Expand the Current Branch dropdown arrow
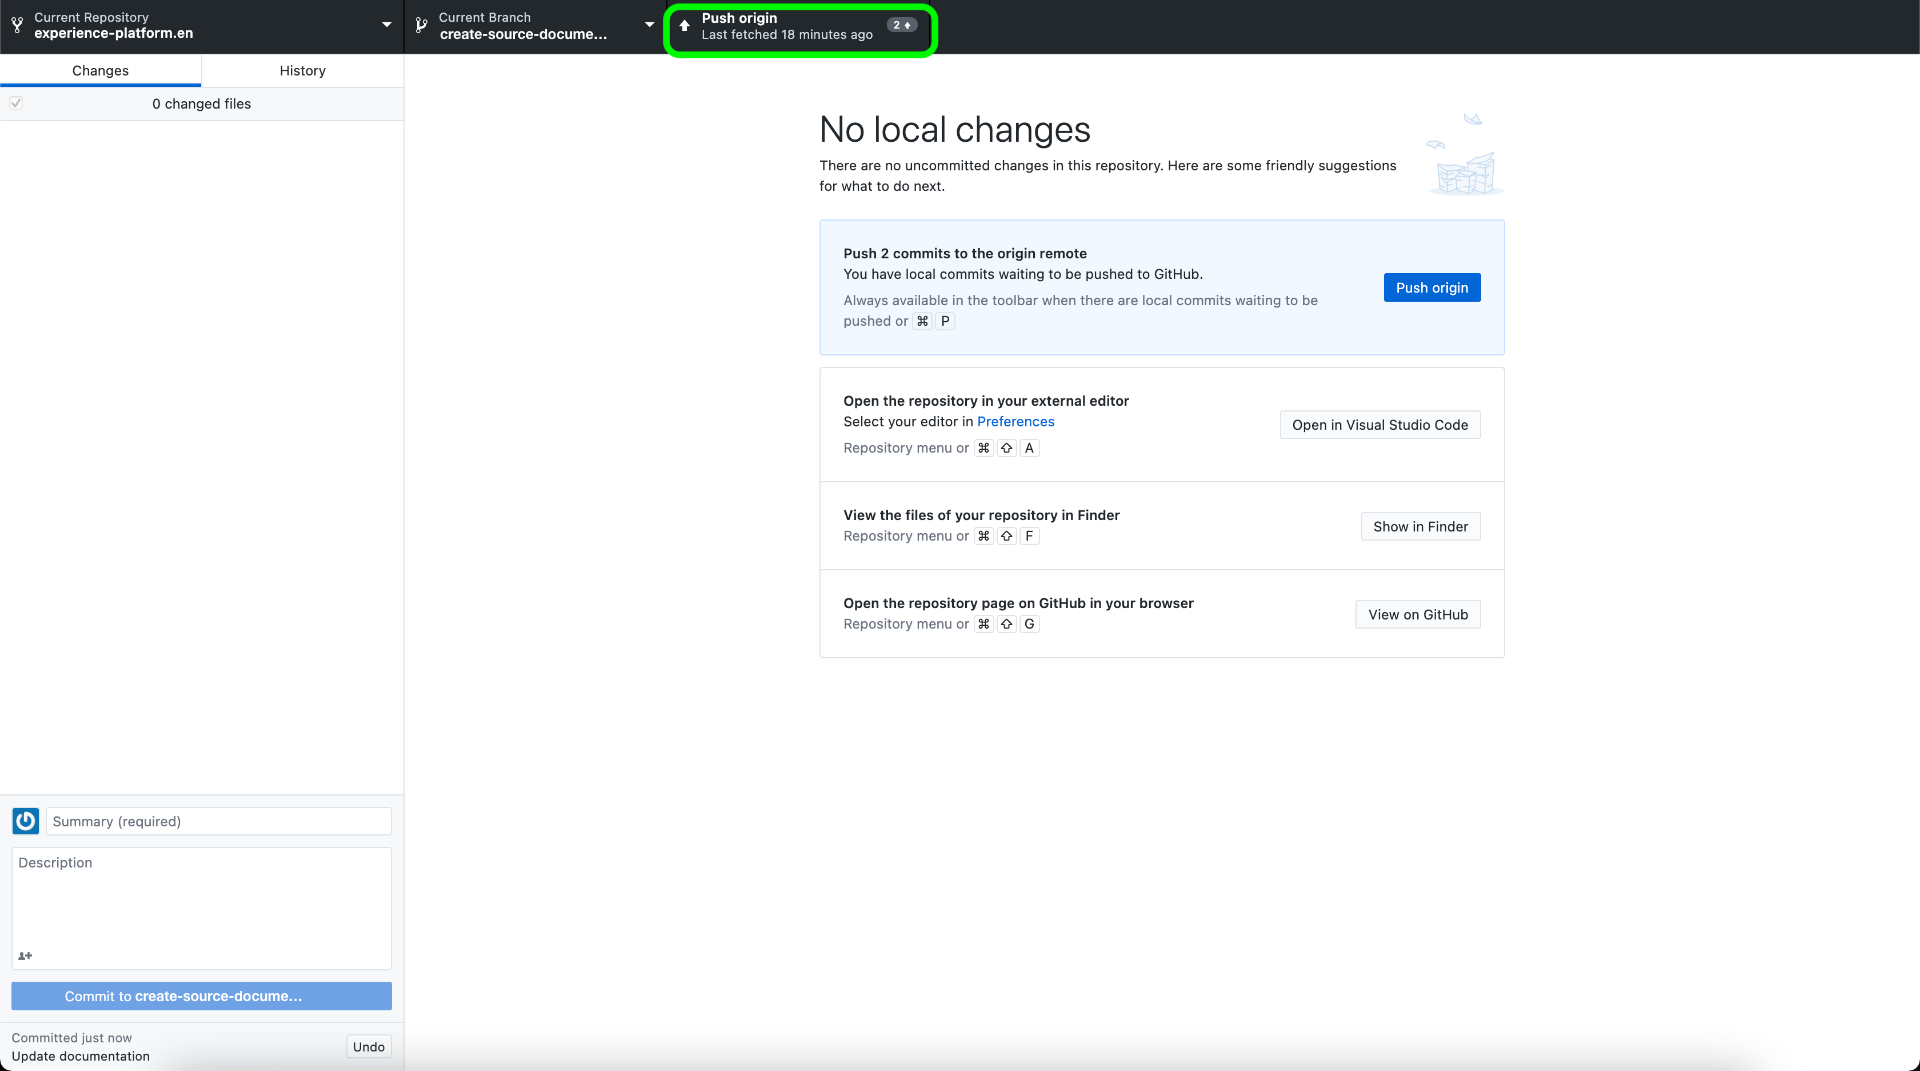 click(649, 25)
